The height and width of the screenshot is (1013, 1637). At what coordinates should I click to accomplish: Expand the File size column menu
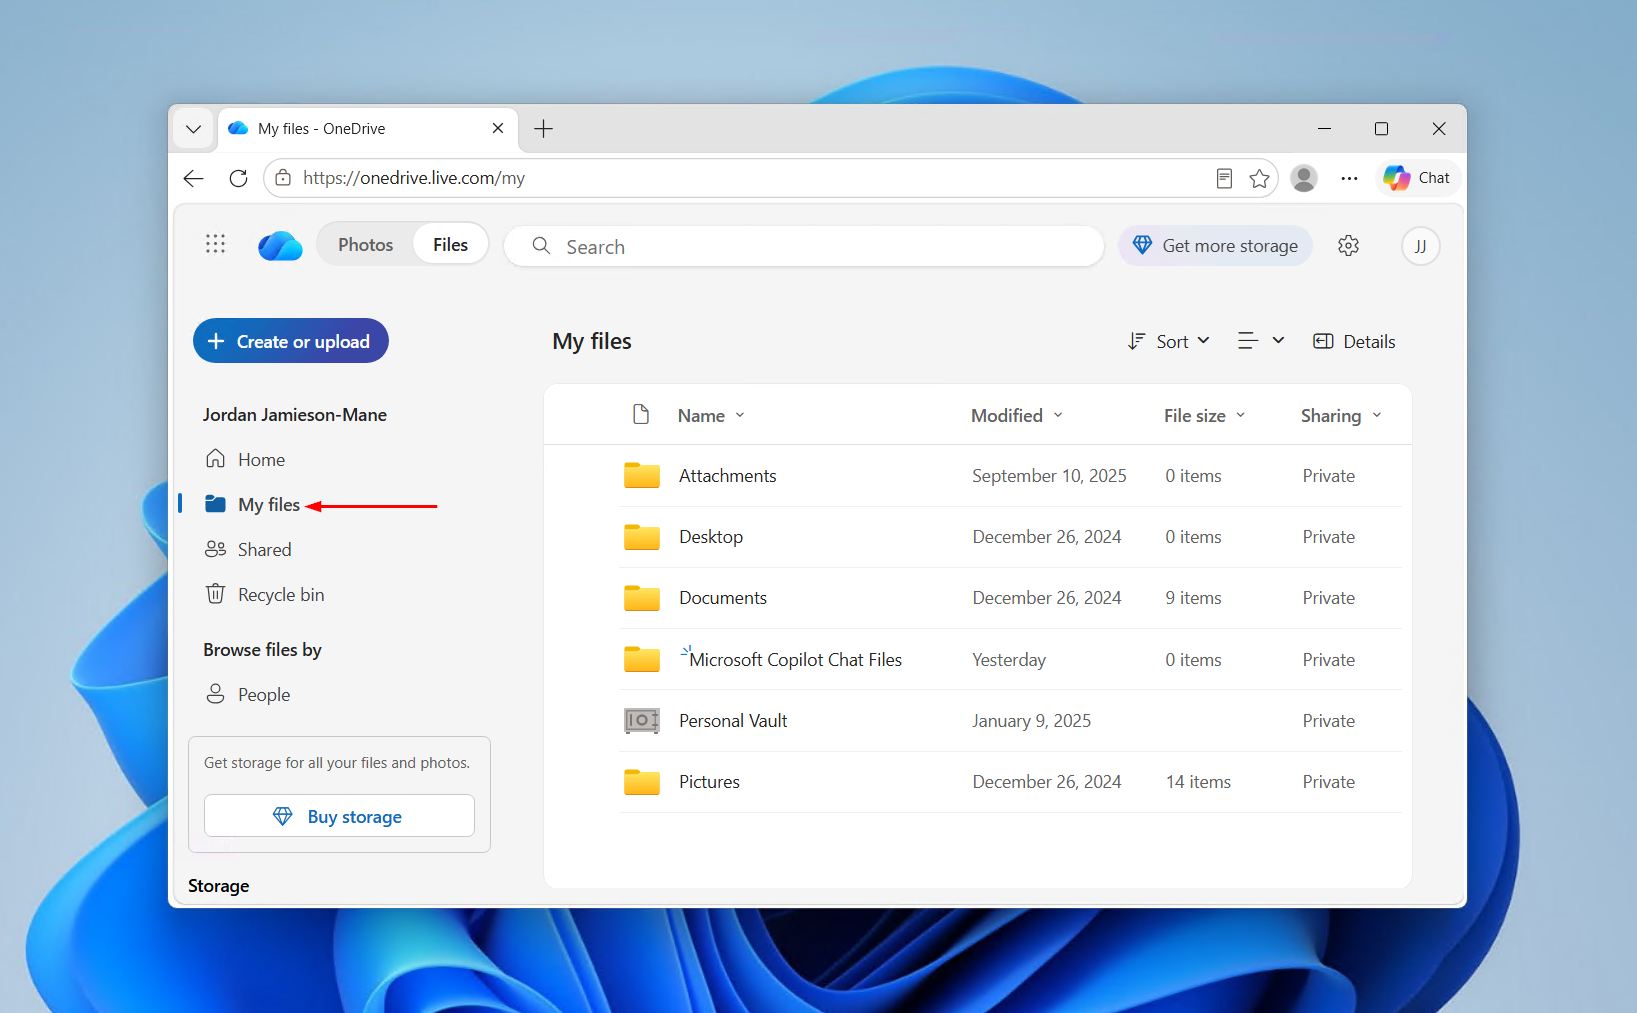click(x=1241, y=415)
